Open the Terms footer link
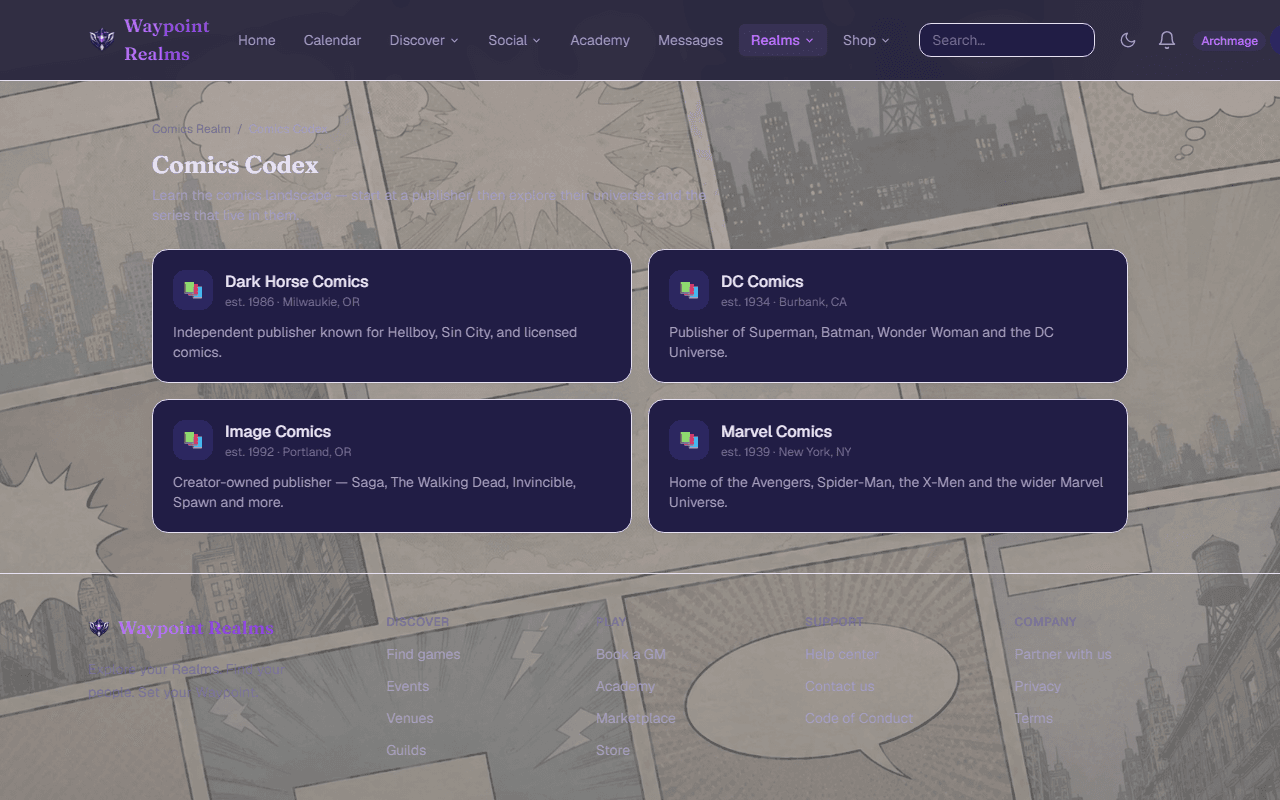Image resolution: width=1280 pixels, height=800 pixels. [1034, 718]
